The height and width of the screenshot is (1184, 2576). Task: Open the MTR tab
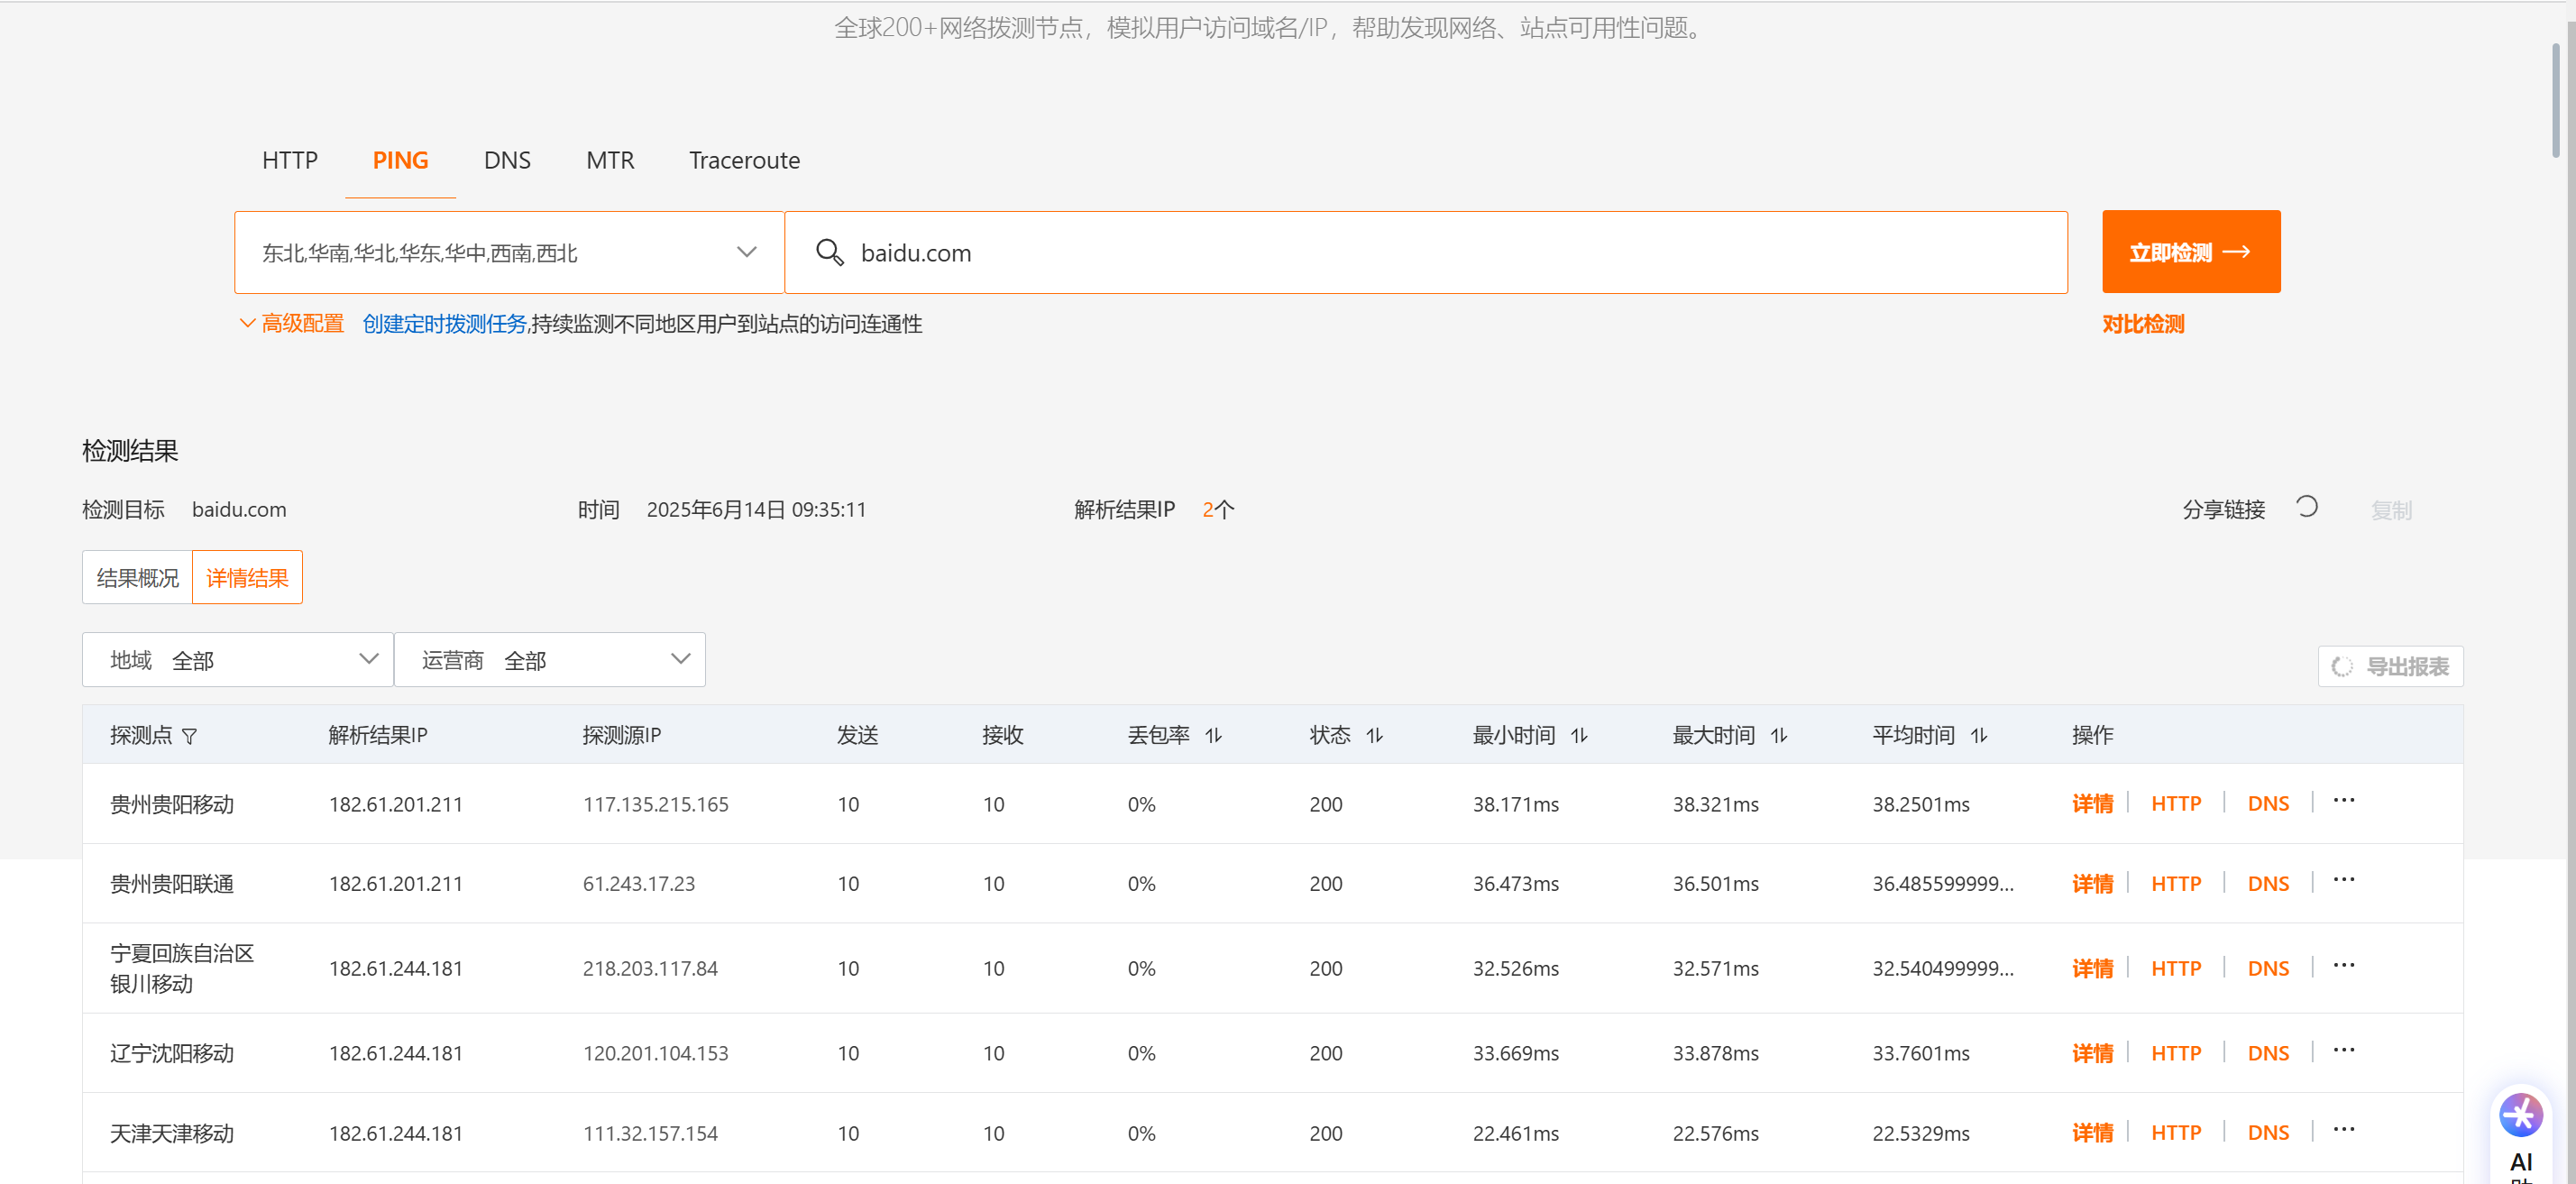pyautogui.click(x=610, y=160)
